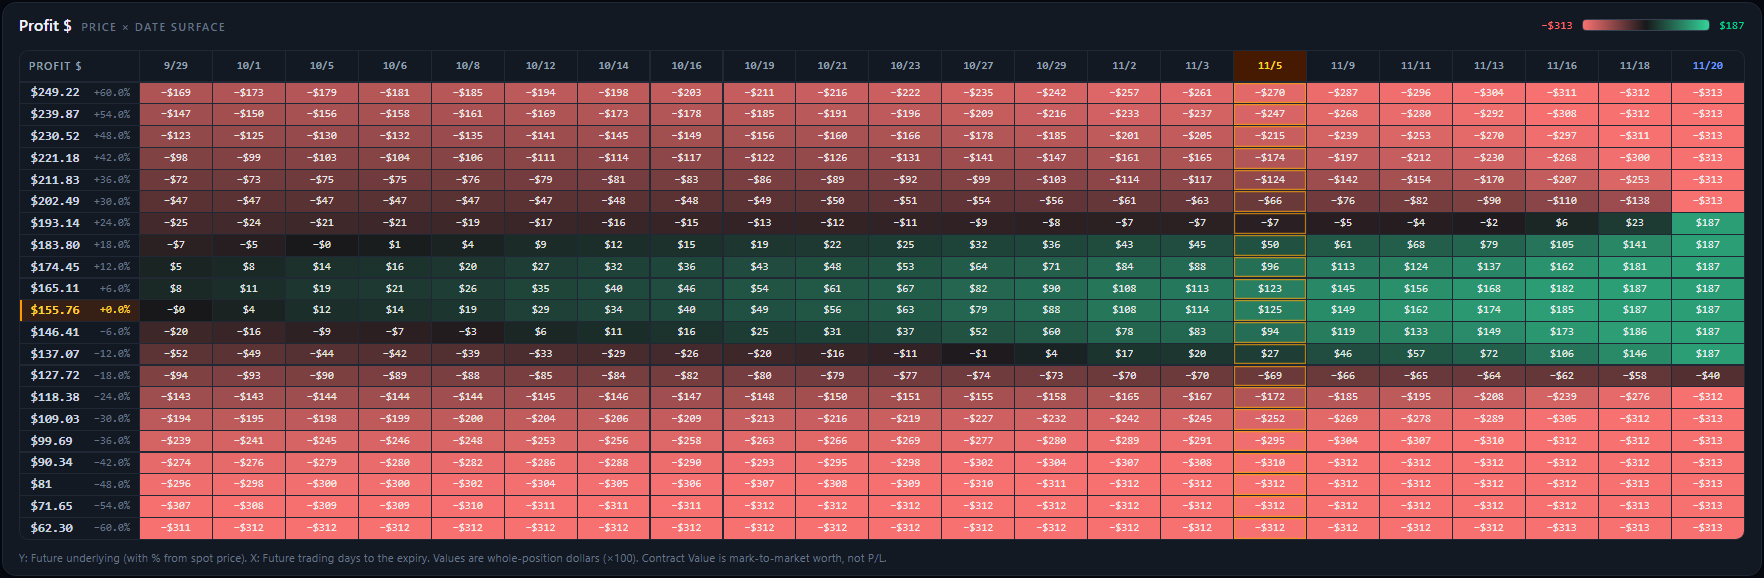Click the $125 cell in row $155.76, column 11/5

point(1270,310)
